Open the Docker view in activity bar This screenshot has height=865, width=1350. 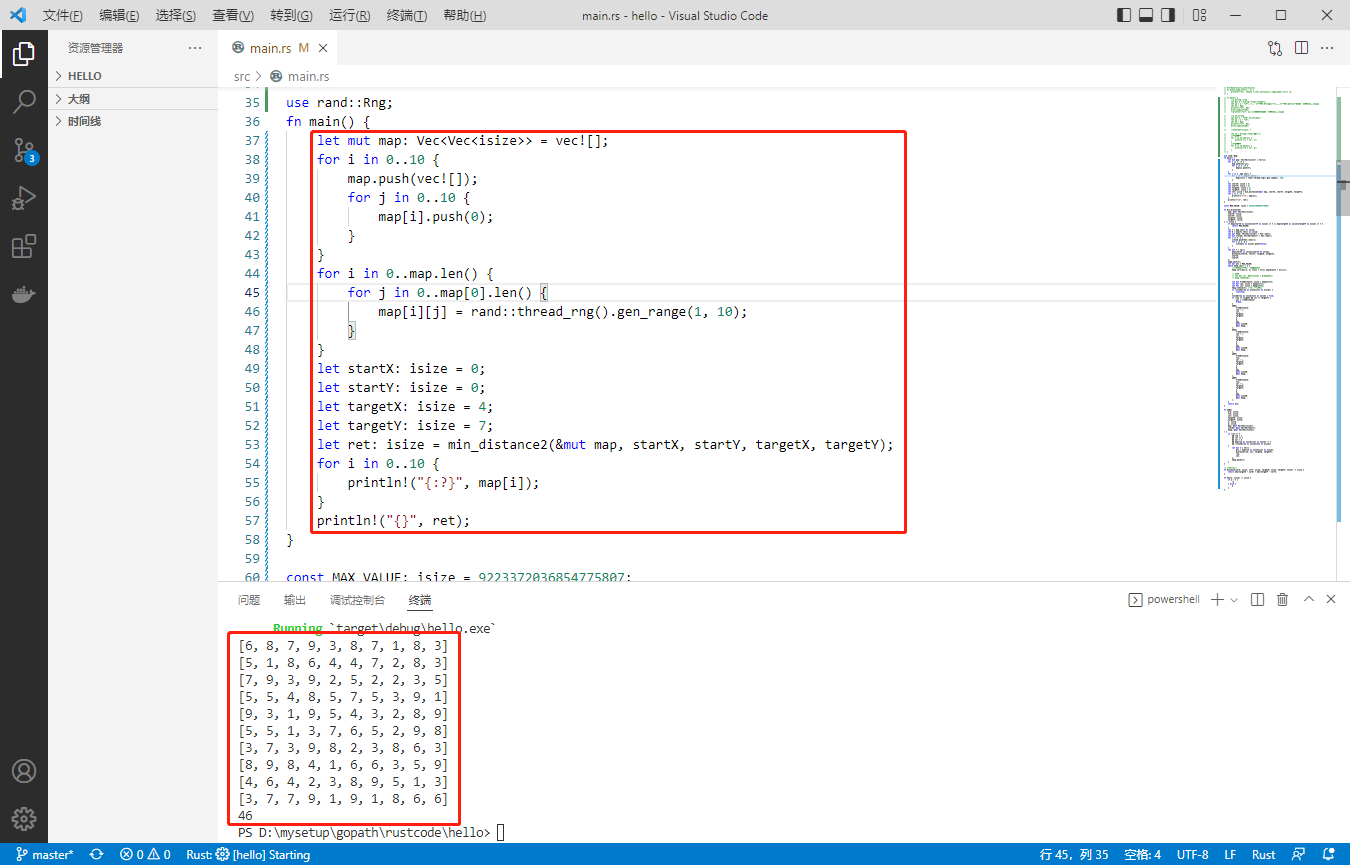[x=24, y=294]
